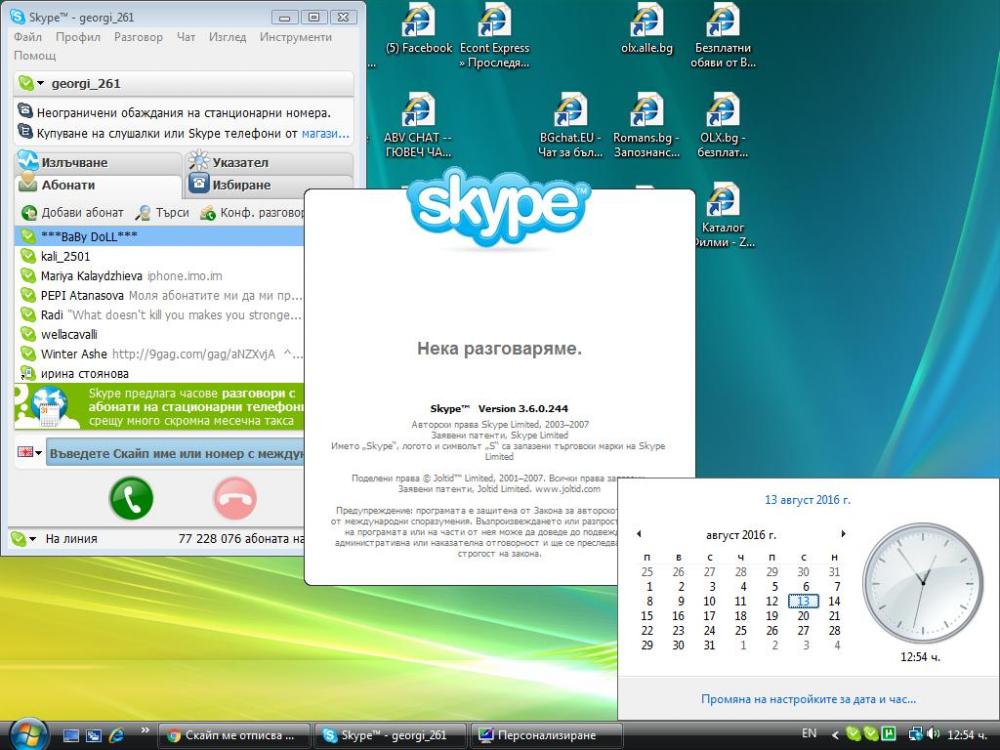Open the olx.alle.bg desktop shortcut
The image size is (1000, 750).
pyautogui.click(x=647, y=29)
